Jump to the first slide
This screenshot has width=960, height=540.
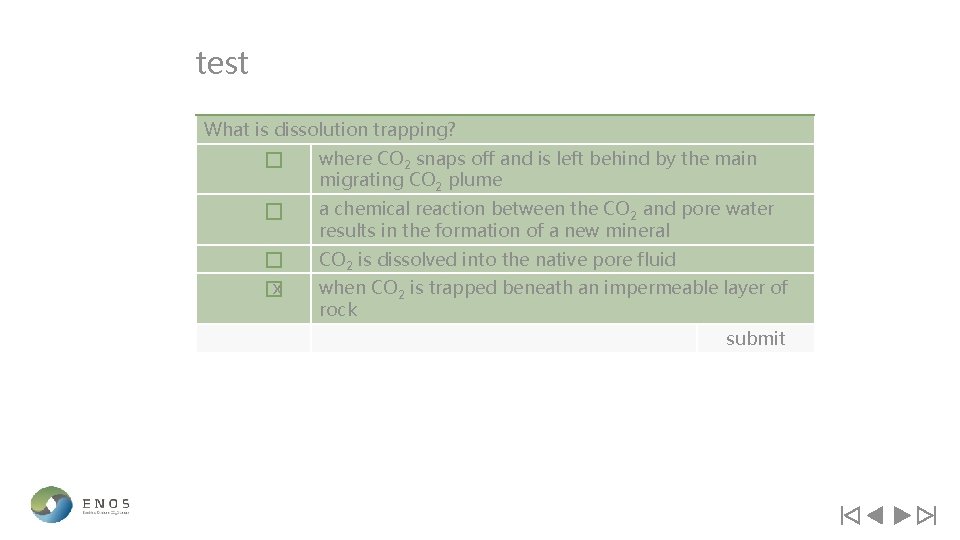pos(850,516)
